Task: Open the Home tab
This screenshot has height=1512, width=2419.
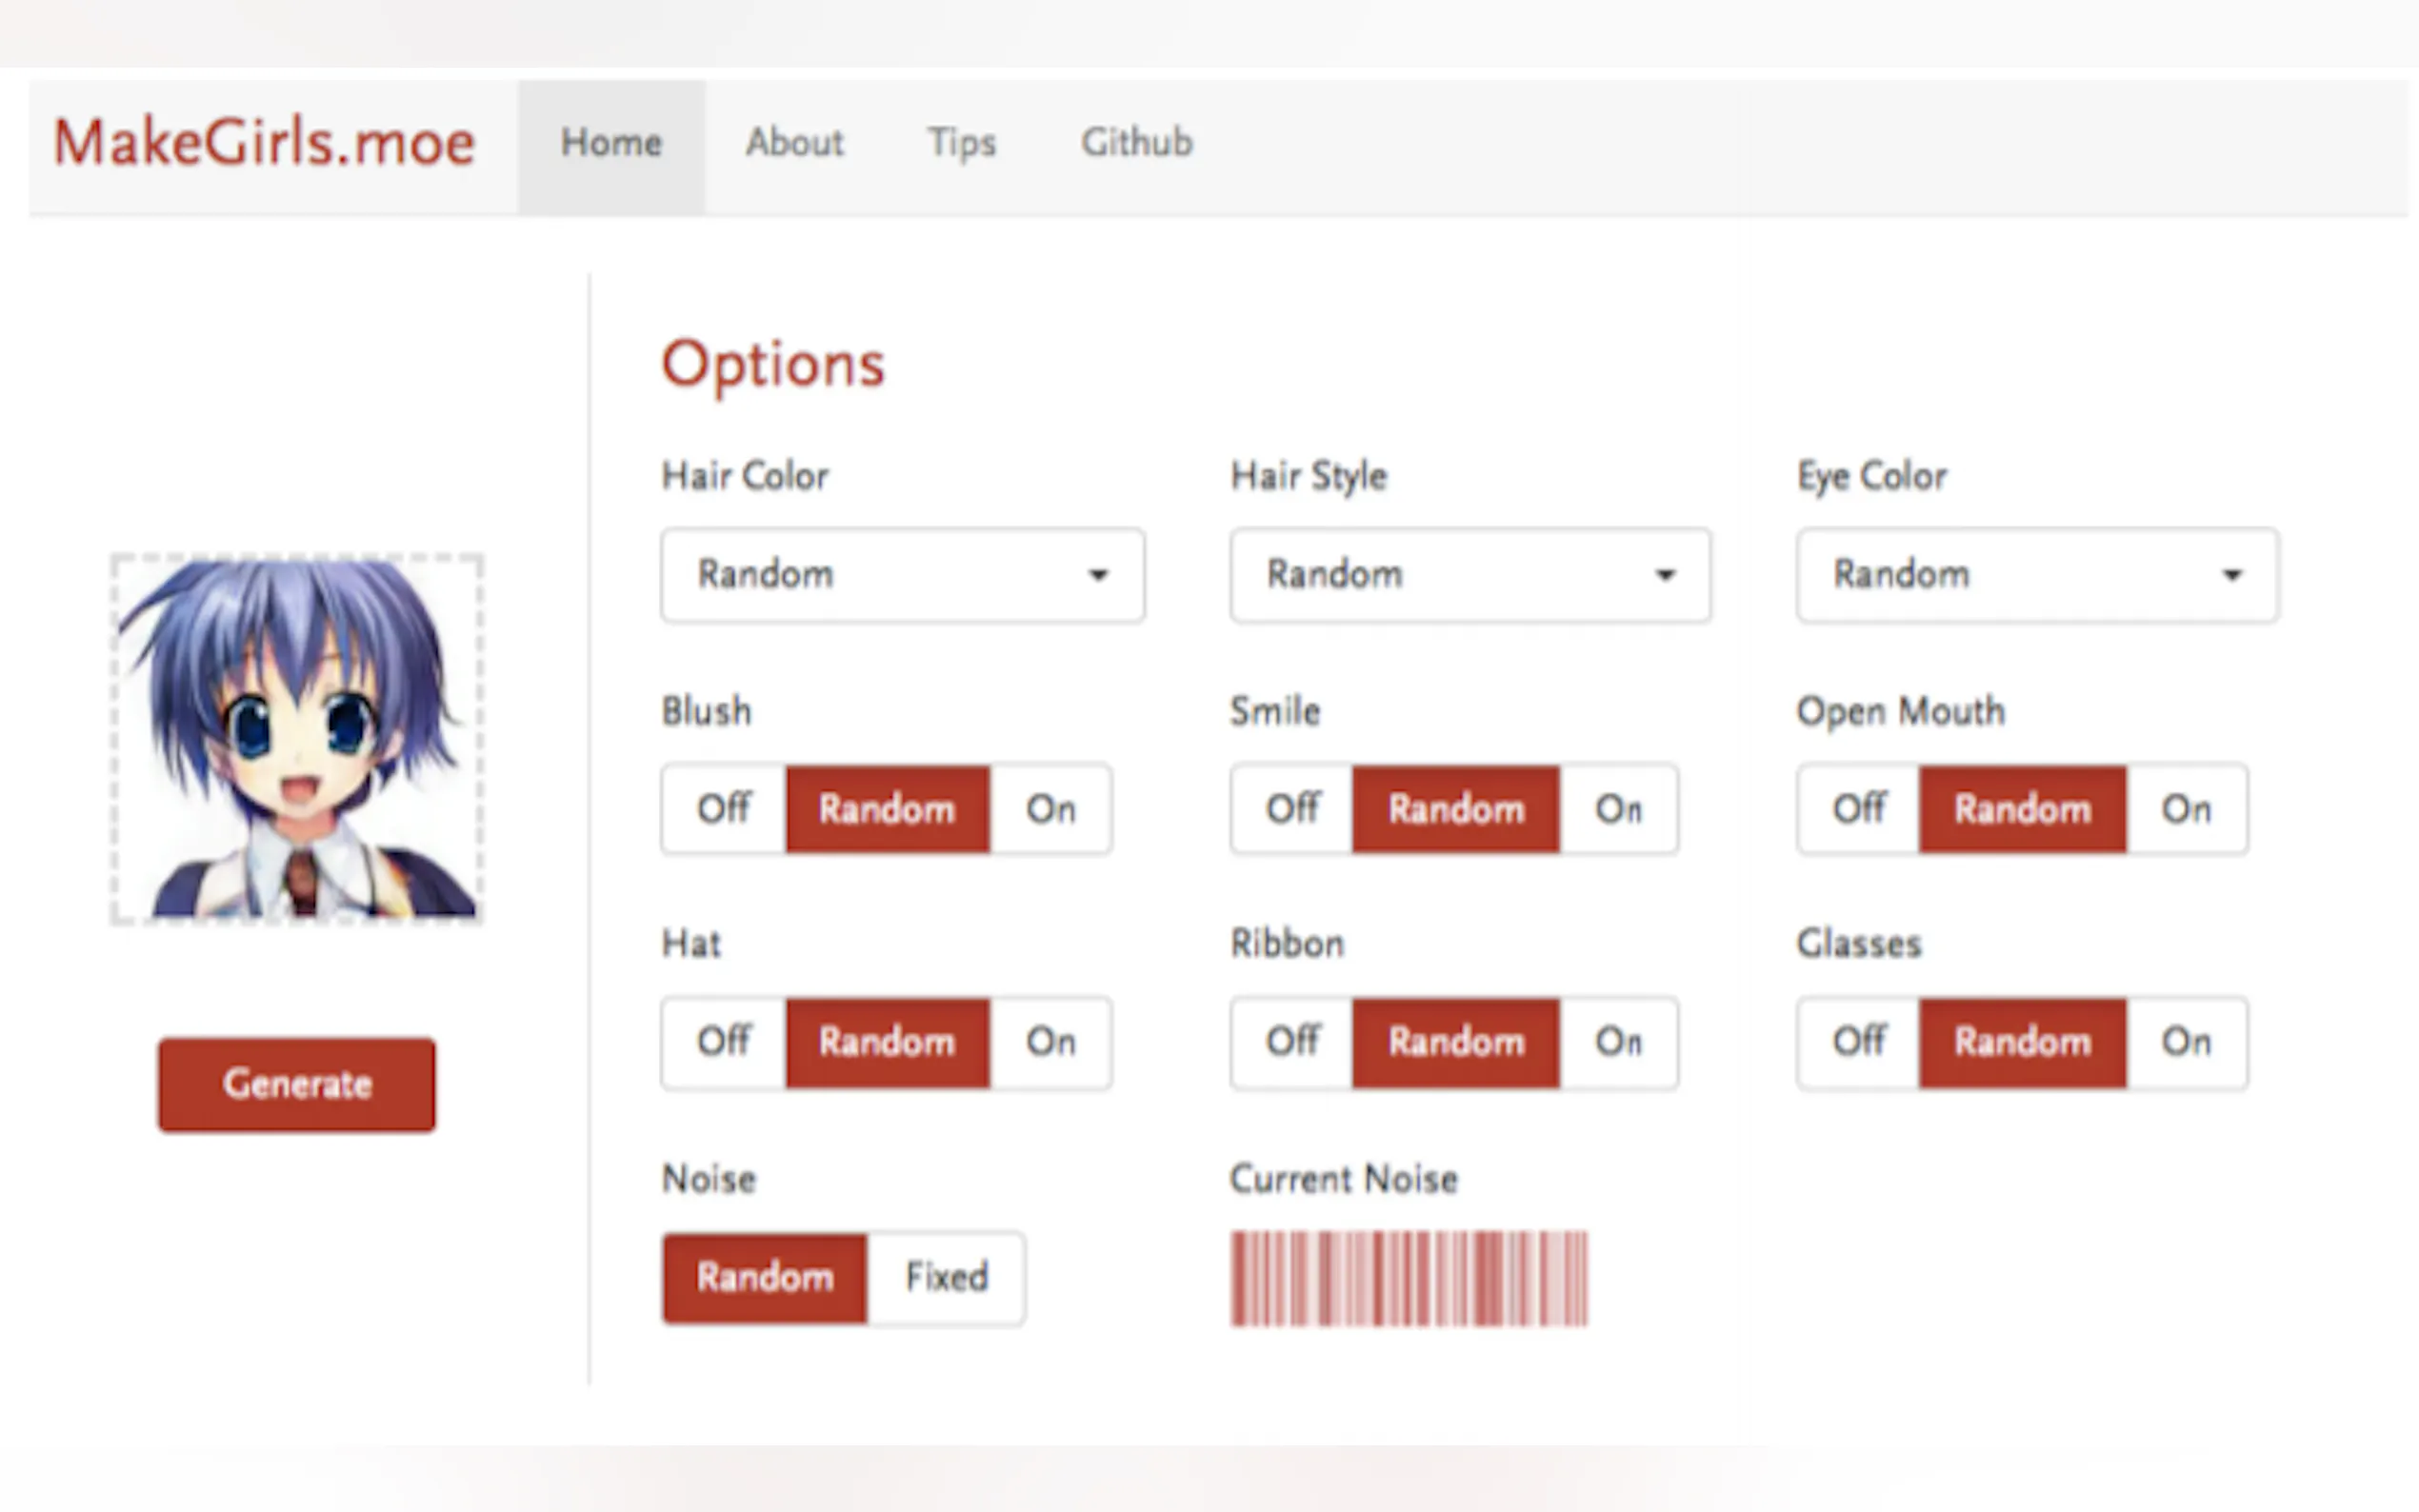Action: 611,143
